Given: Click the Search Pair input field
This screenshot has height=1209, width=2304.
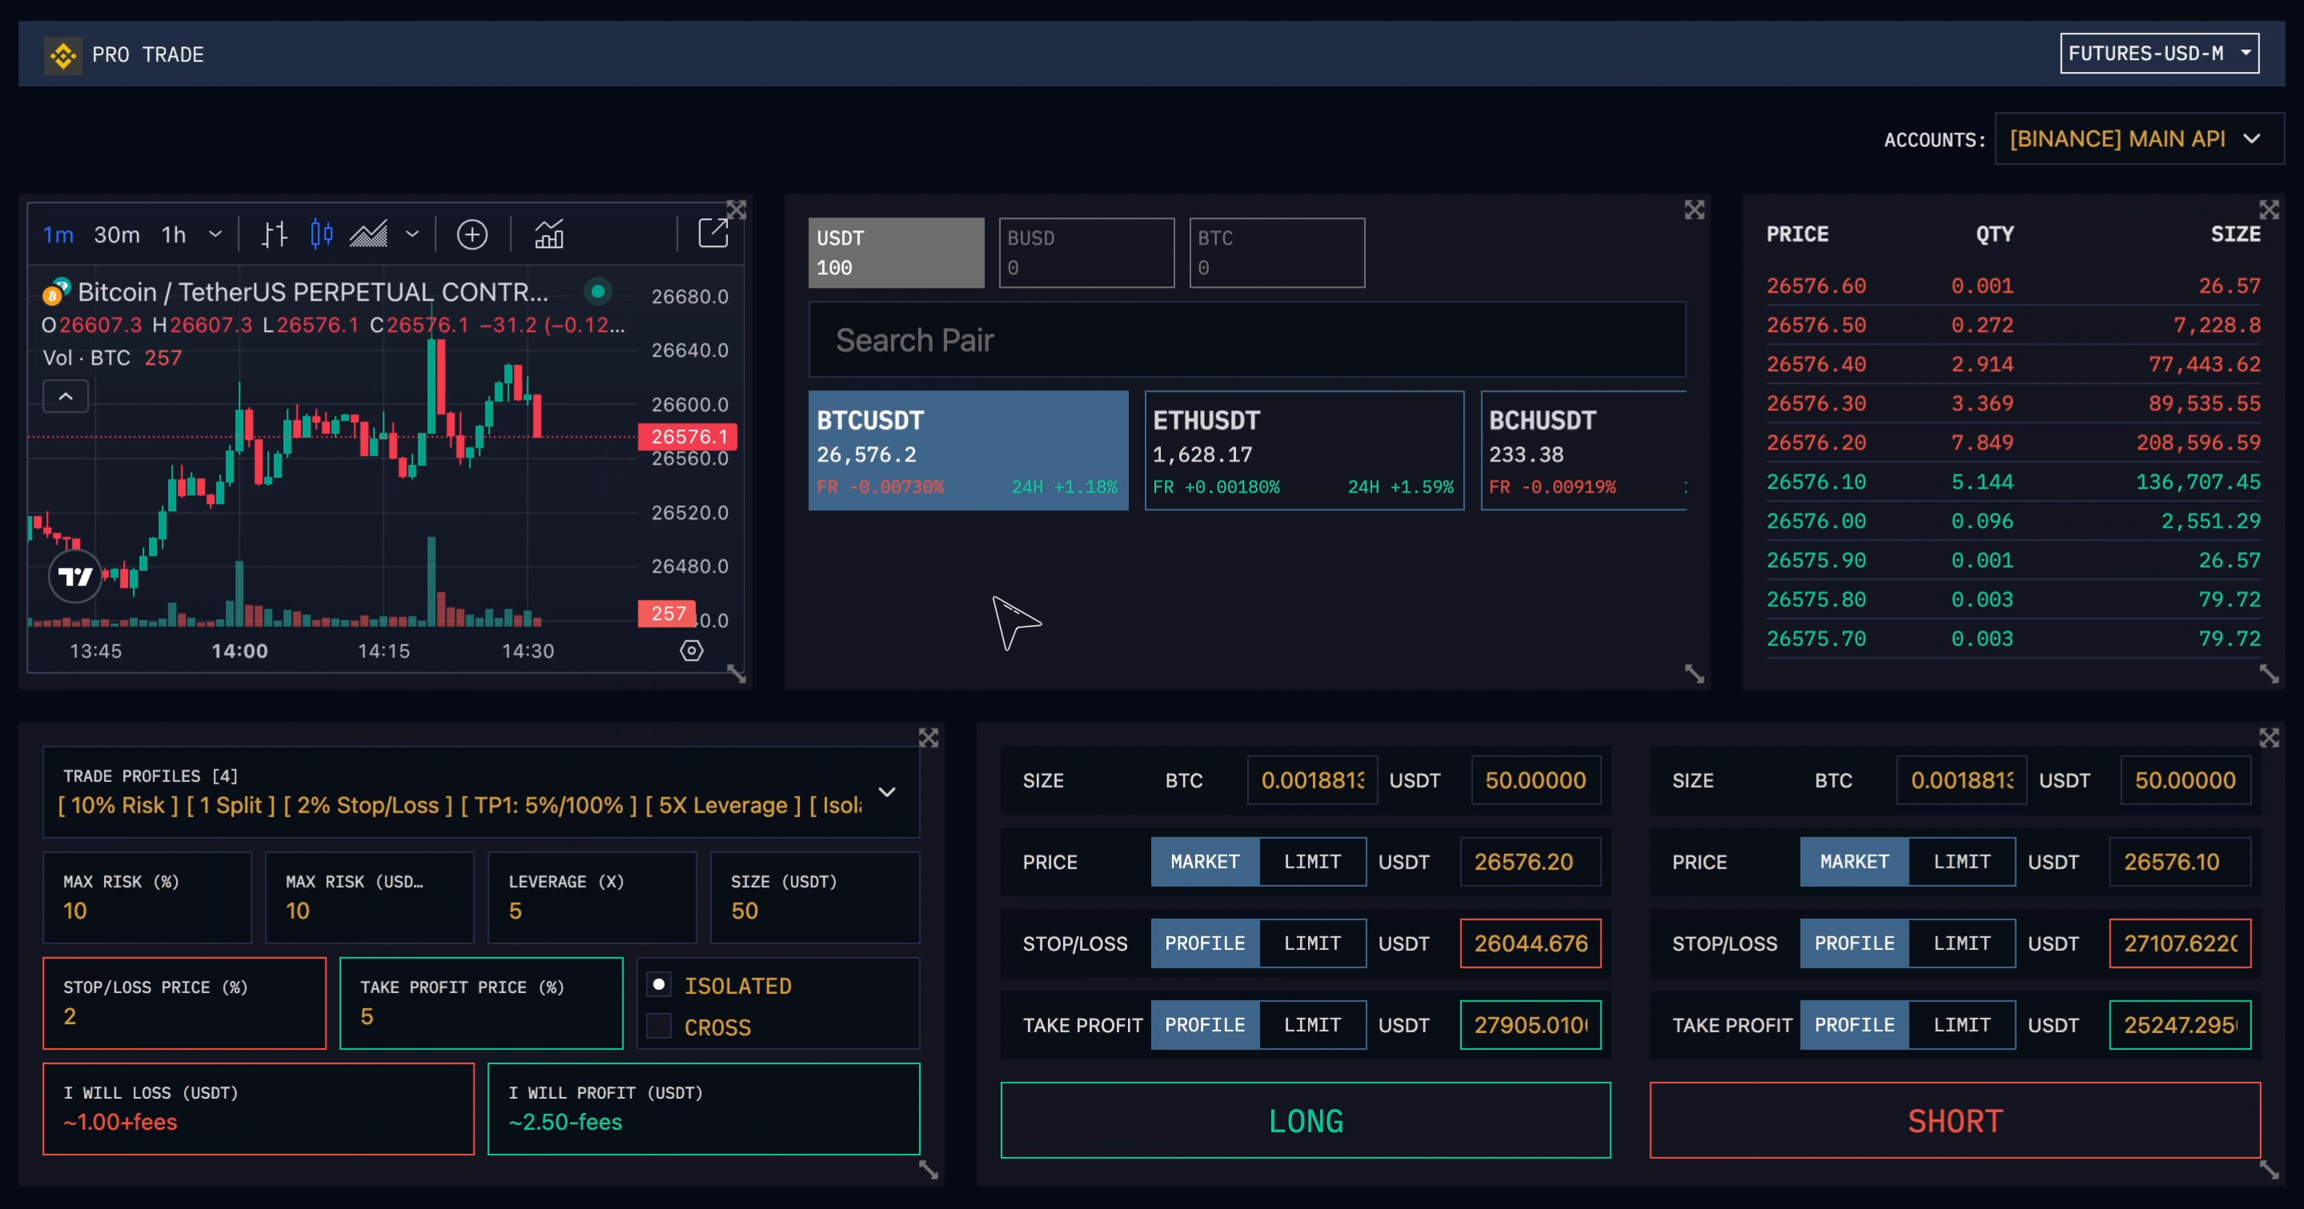Looking at the screenshot, I should [1246, 341].
